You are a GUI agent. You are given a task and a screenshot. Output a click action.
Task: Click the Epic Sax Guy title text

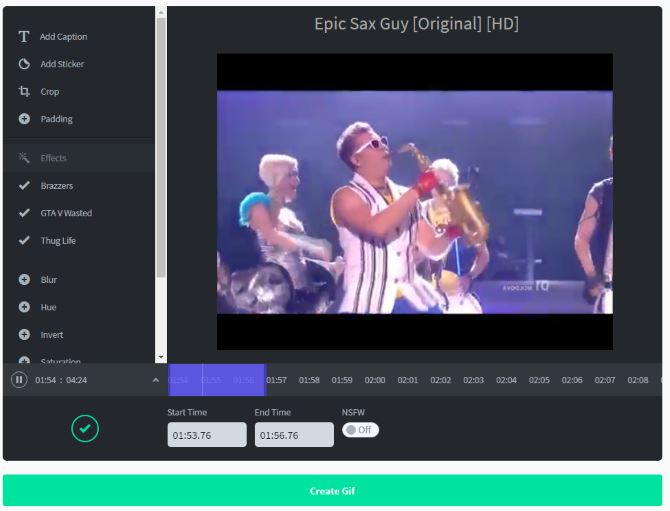(x=417, y=24)
